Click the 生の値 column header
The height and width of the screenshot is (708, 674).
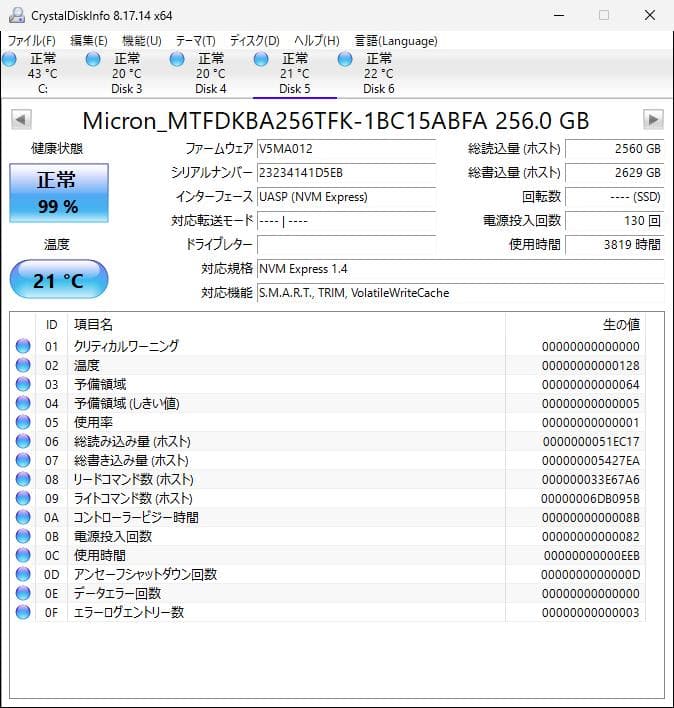tap(575, 324)
